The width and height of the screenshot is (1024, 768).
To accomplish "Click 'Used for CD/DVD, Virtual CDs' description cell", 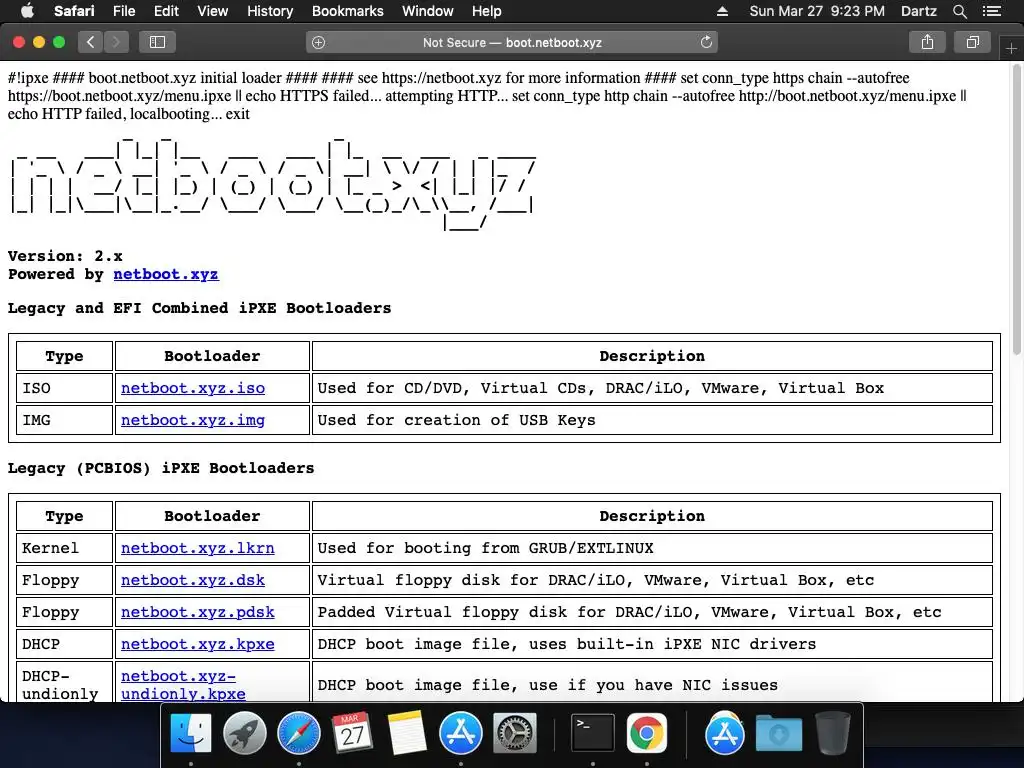I will tap(652, 388).
